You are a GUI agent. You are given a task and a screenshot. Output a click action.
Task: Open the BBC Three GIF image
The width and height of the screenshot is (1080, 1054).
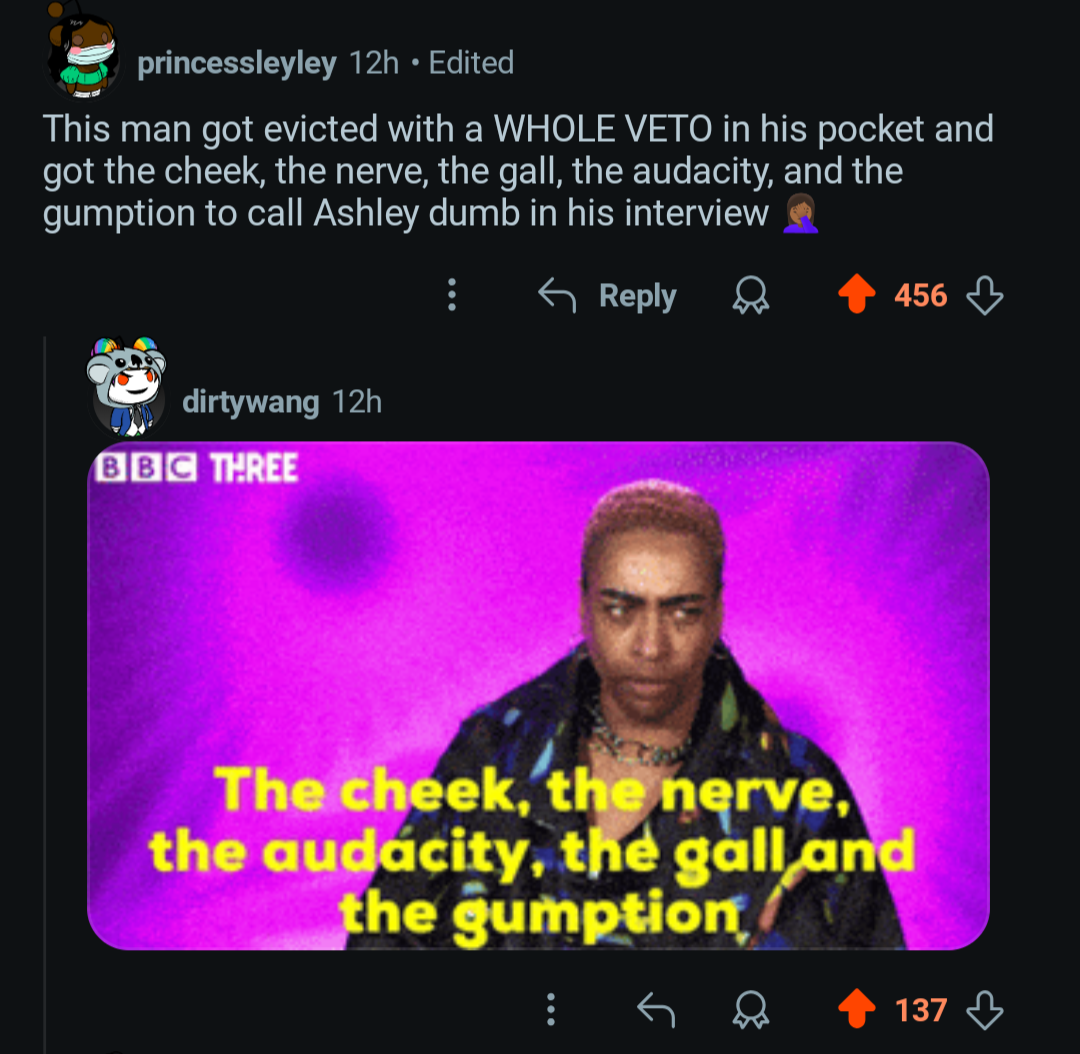pos(538,696)
